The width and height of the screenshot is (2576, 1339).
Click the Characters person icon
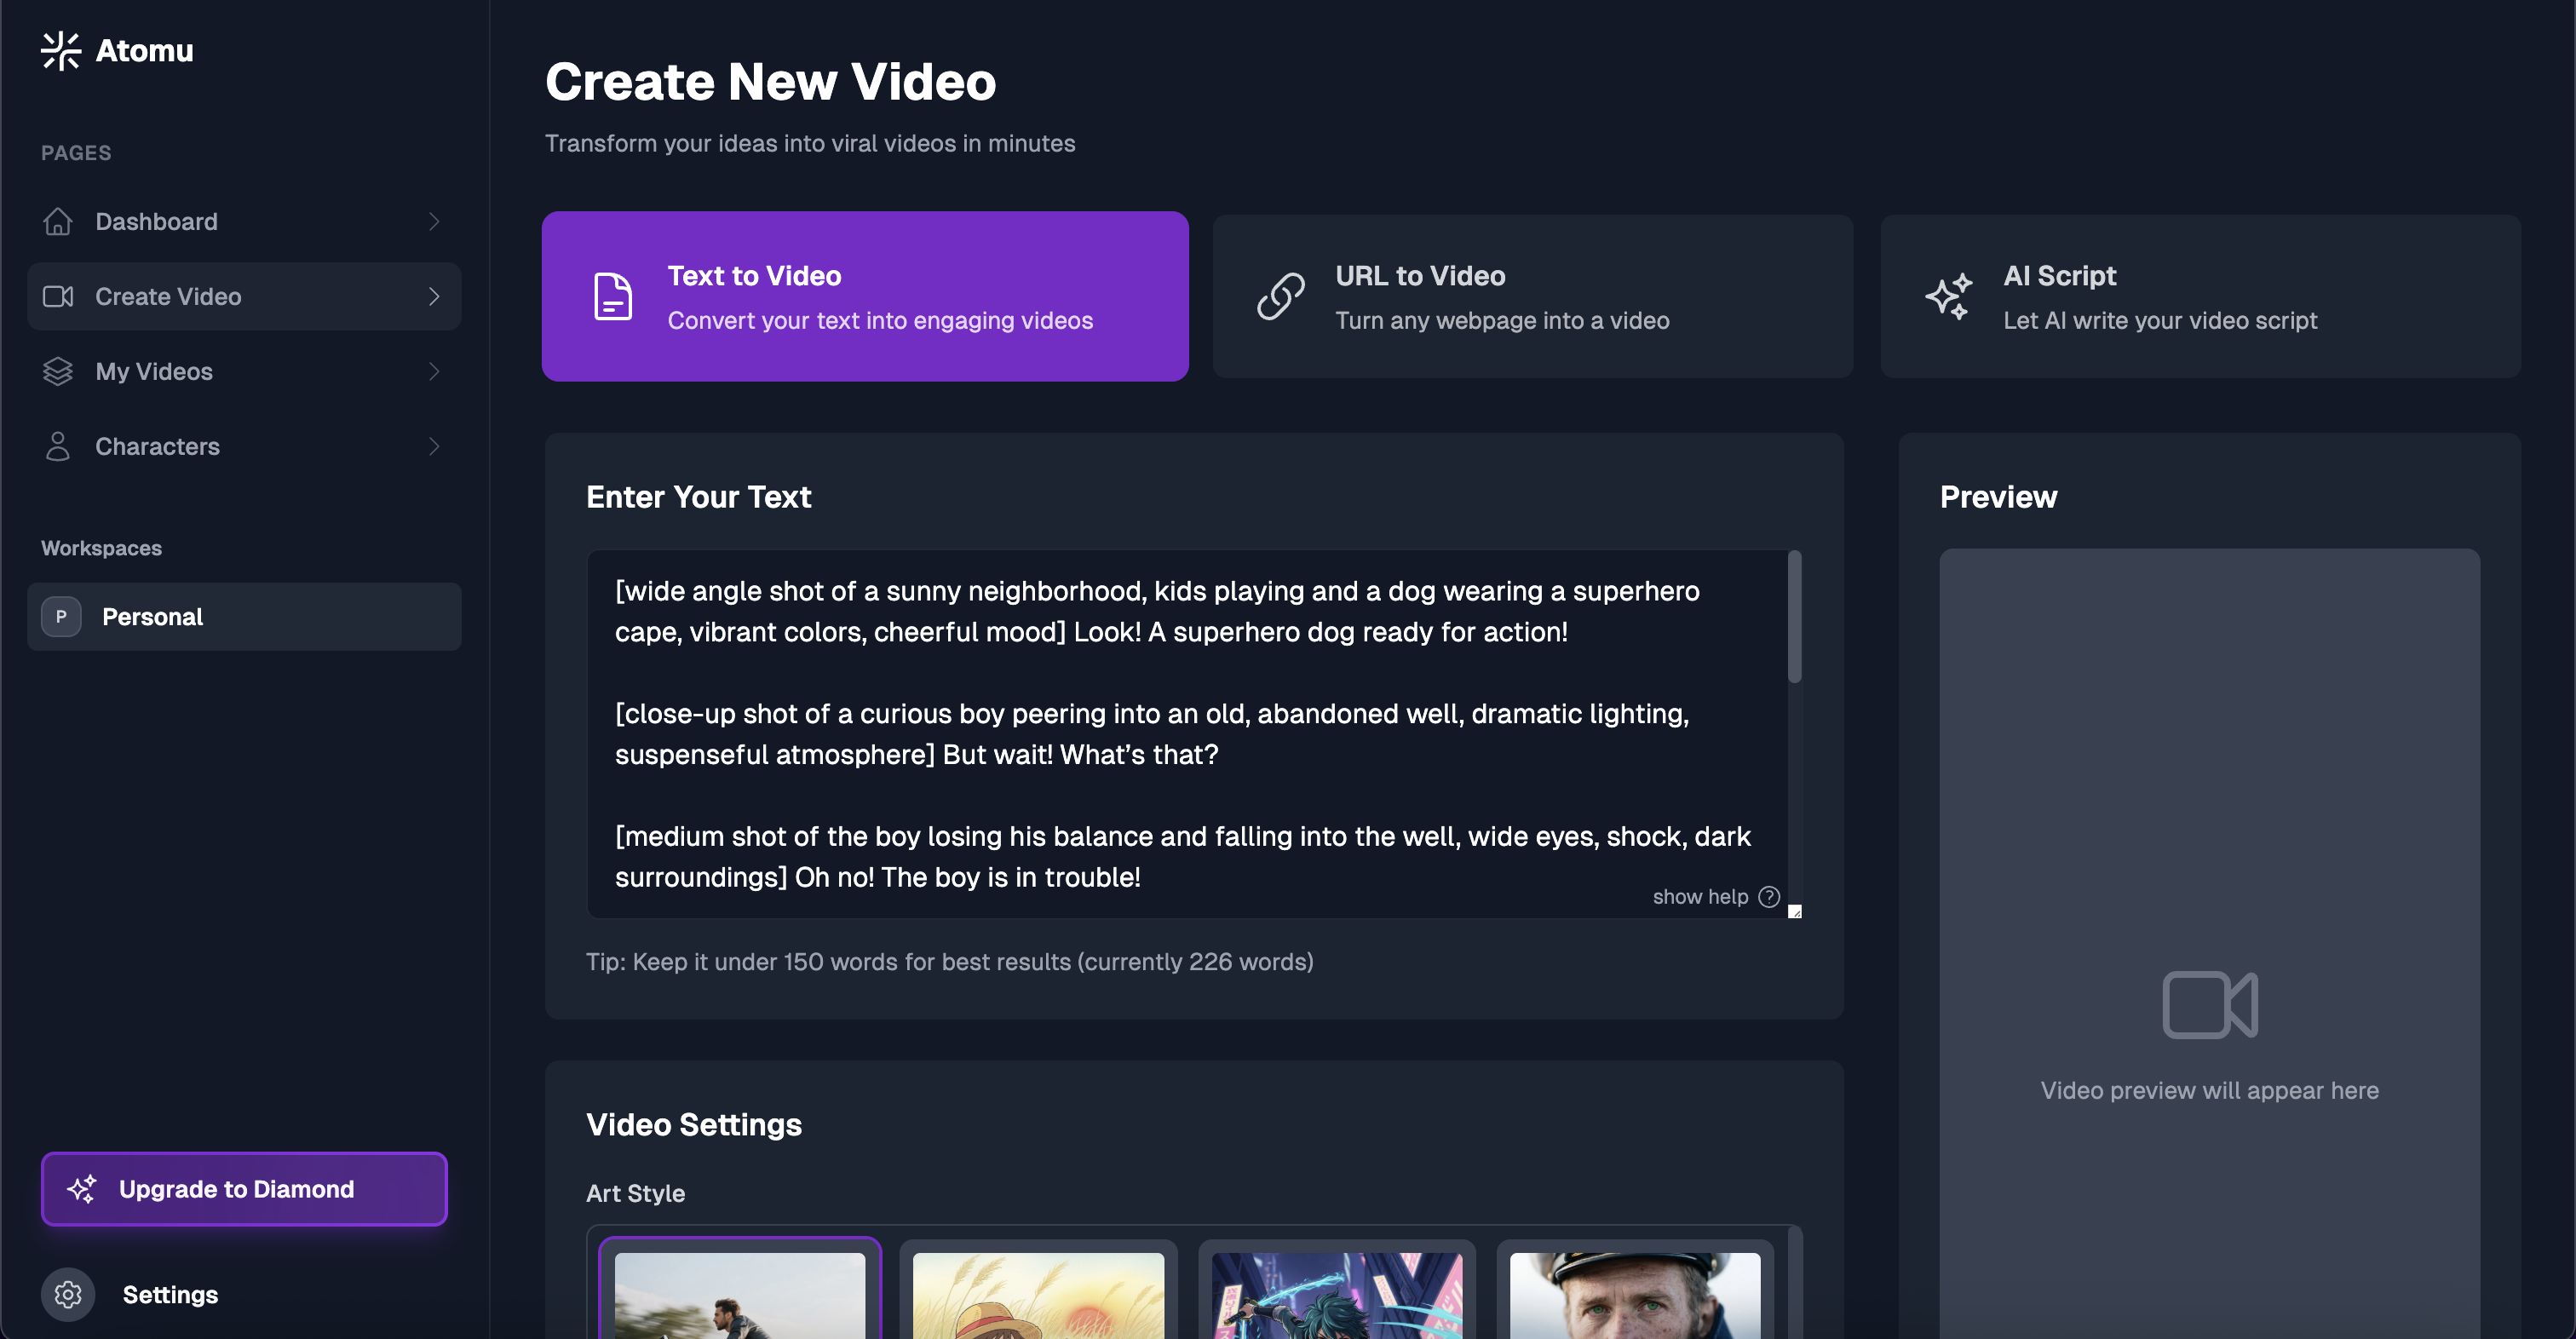point(58,446)
